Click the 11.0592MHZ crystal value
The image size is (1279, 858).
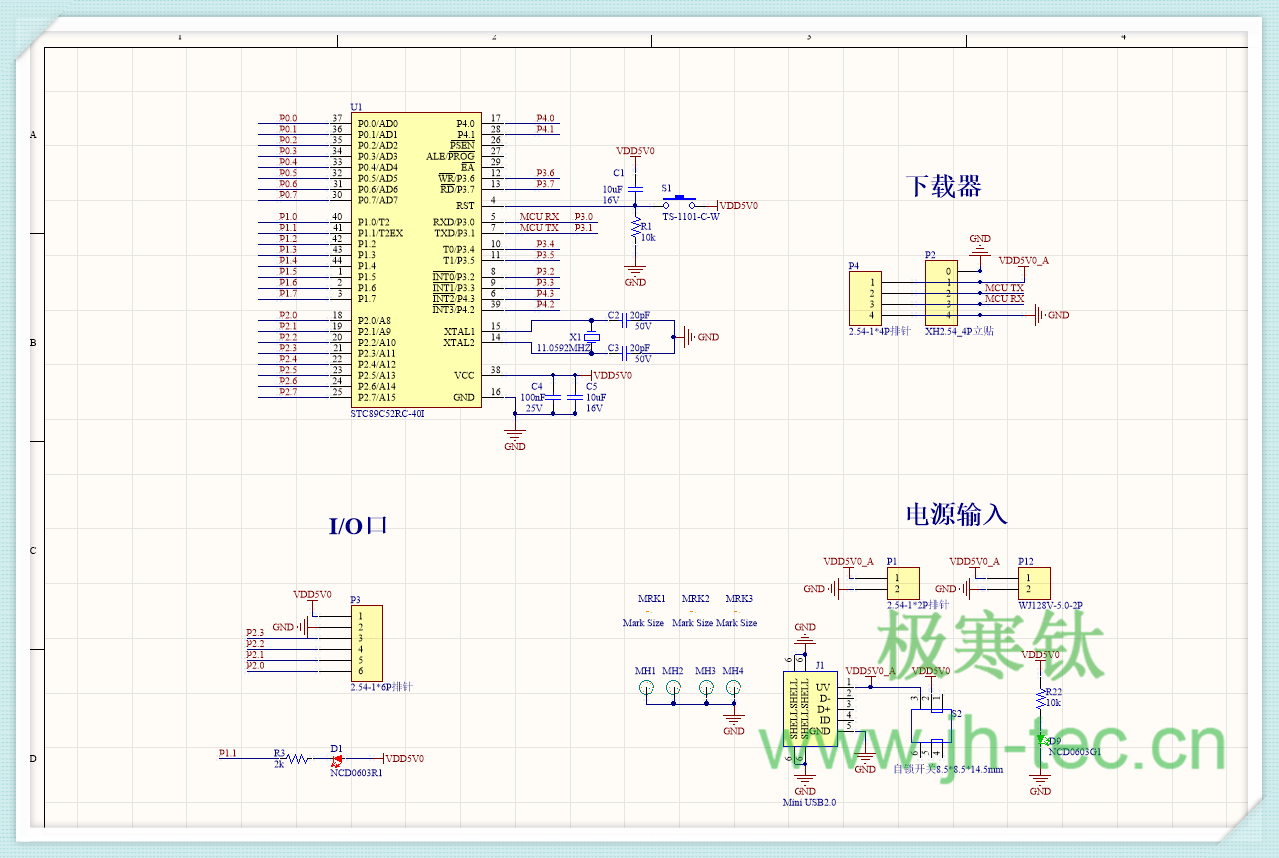point(564,348)
